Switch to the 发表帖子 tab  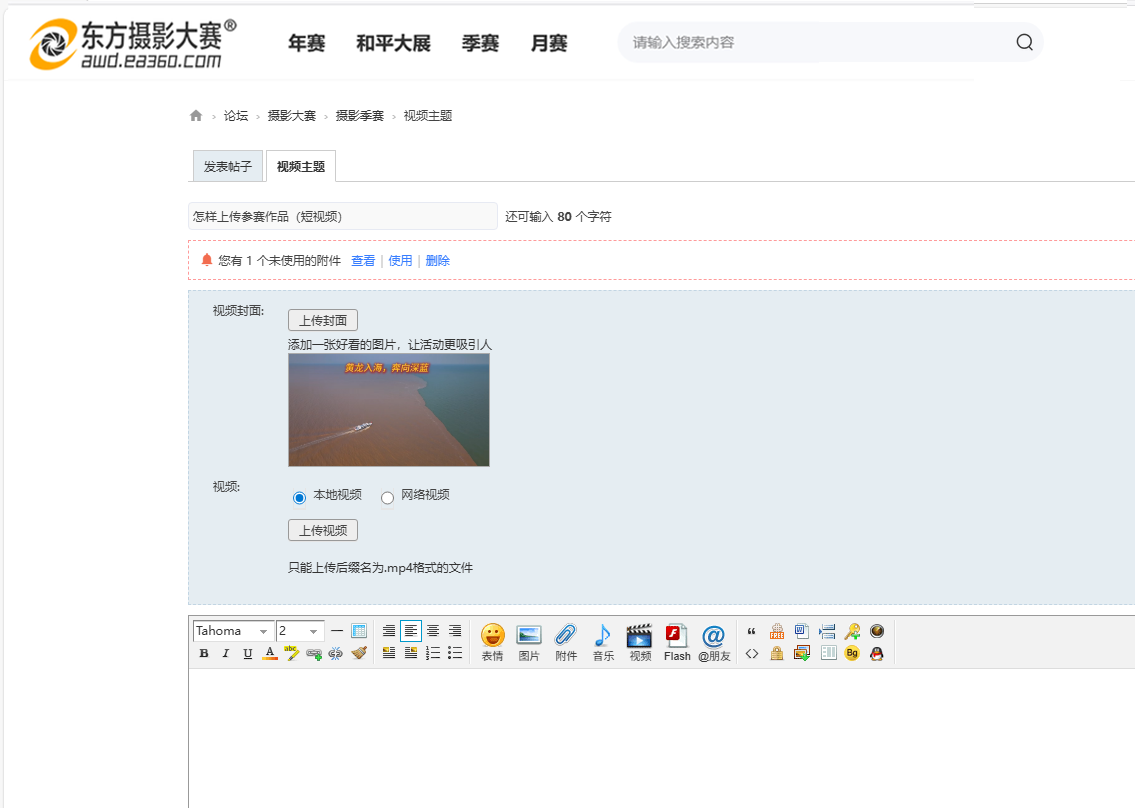click(x=227, y=167)
